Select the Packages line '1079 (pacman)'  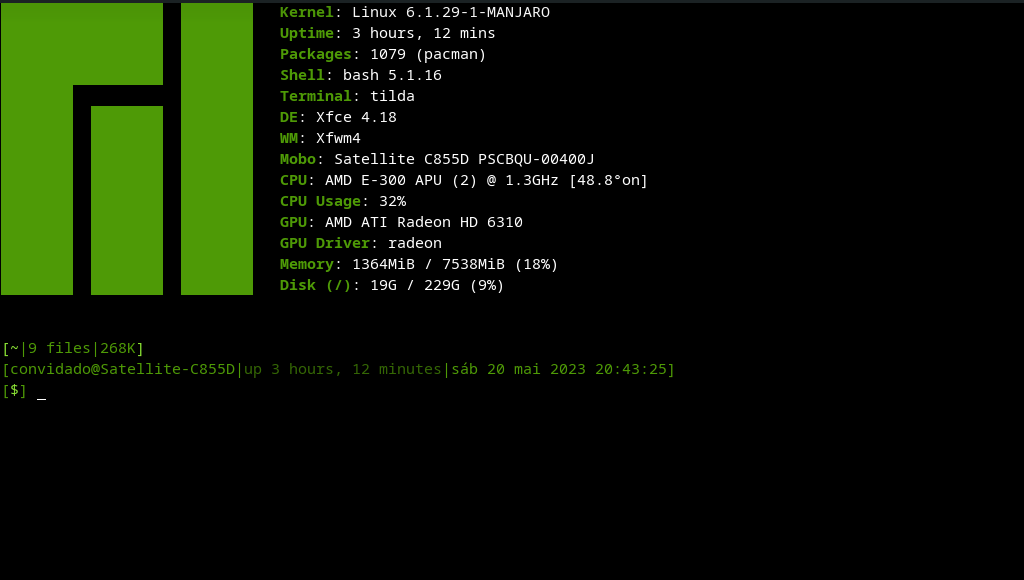click(383, 54)
